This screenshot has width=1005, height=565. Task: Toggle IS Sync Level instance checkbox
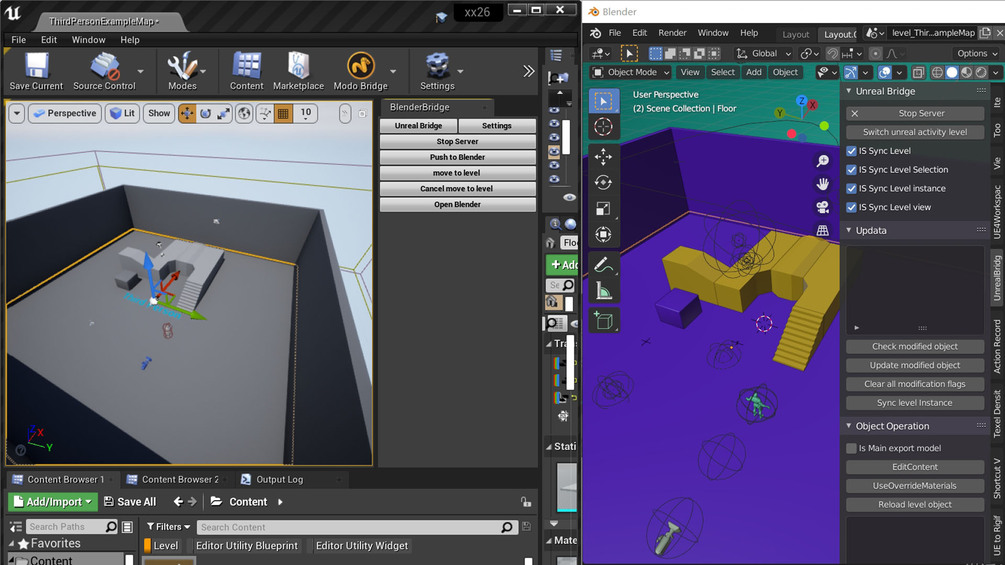pos(851,188)
